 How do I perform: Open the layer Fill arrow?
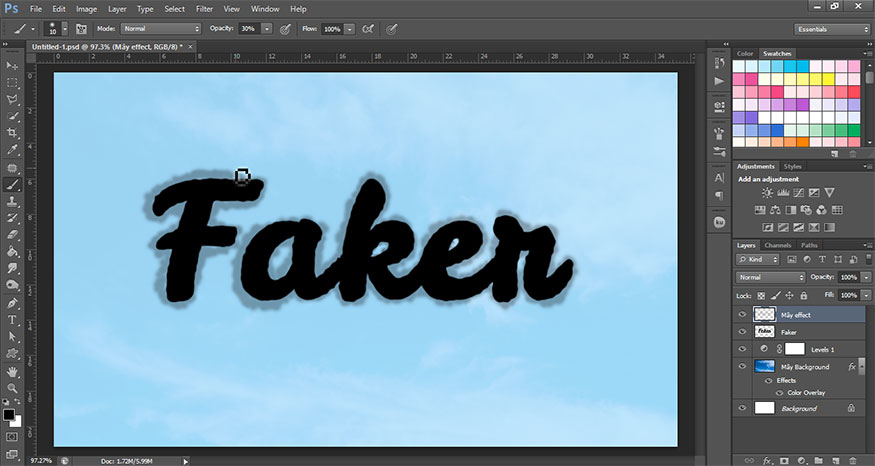tap(866, 295)
